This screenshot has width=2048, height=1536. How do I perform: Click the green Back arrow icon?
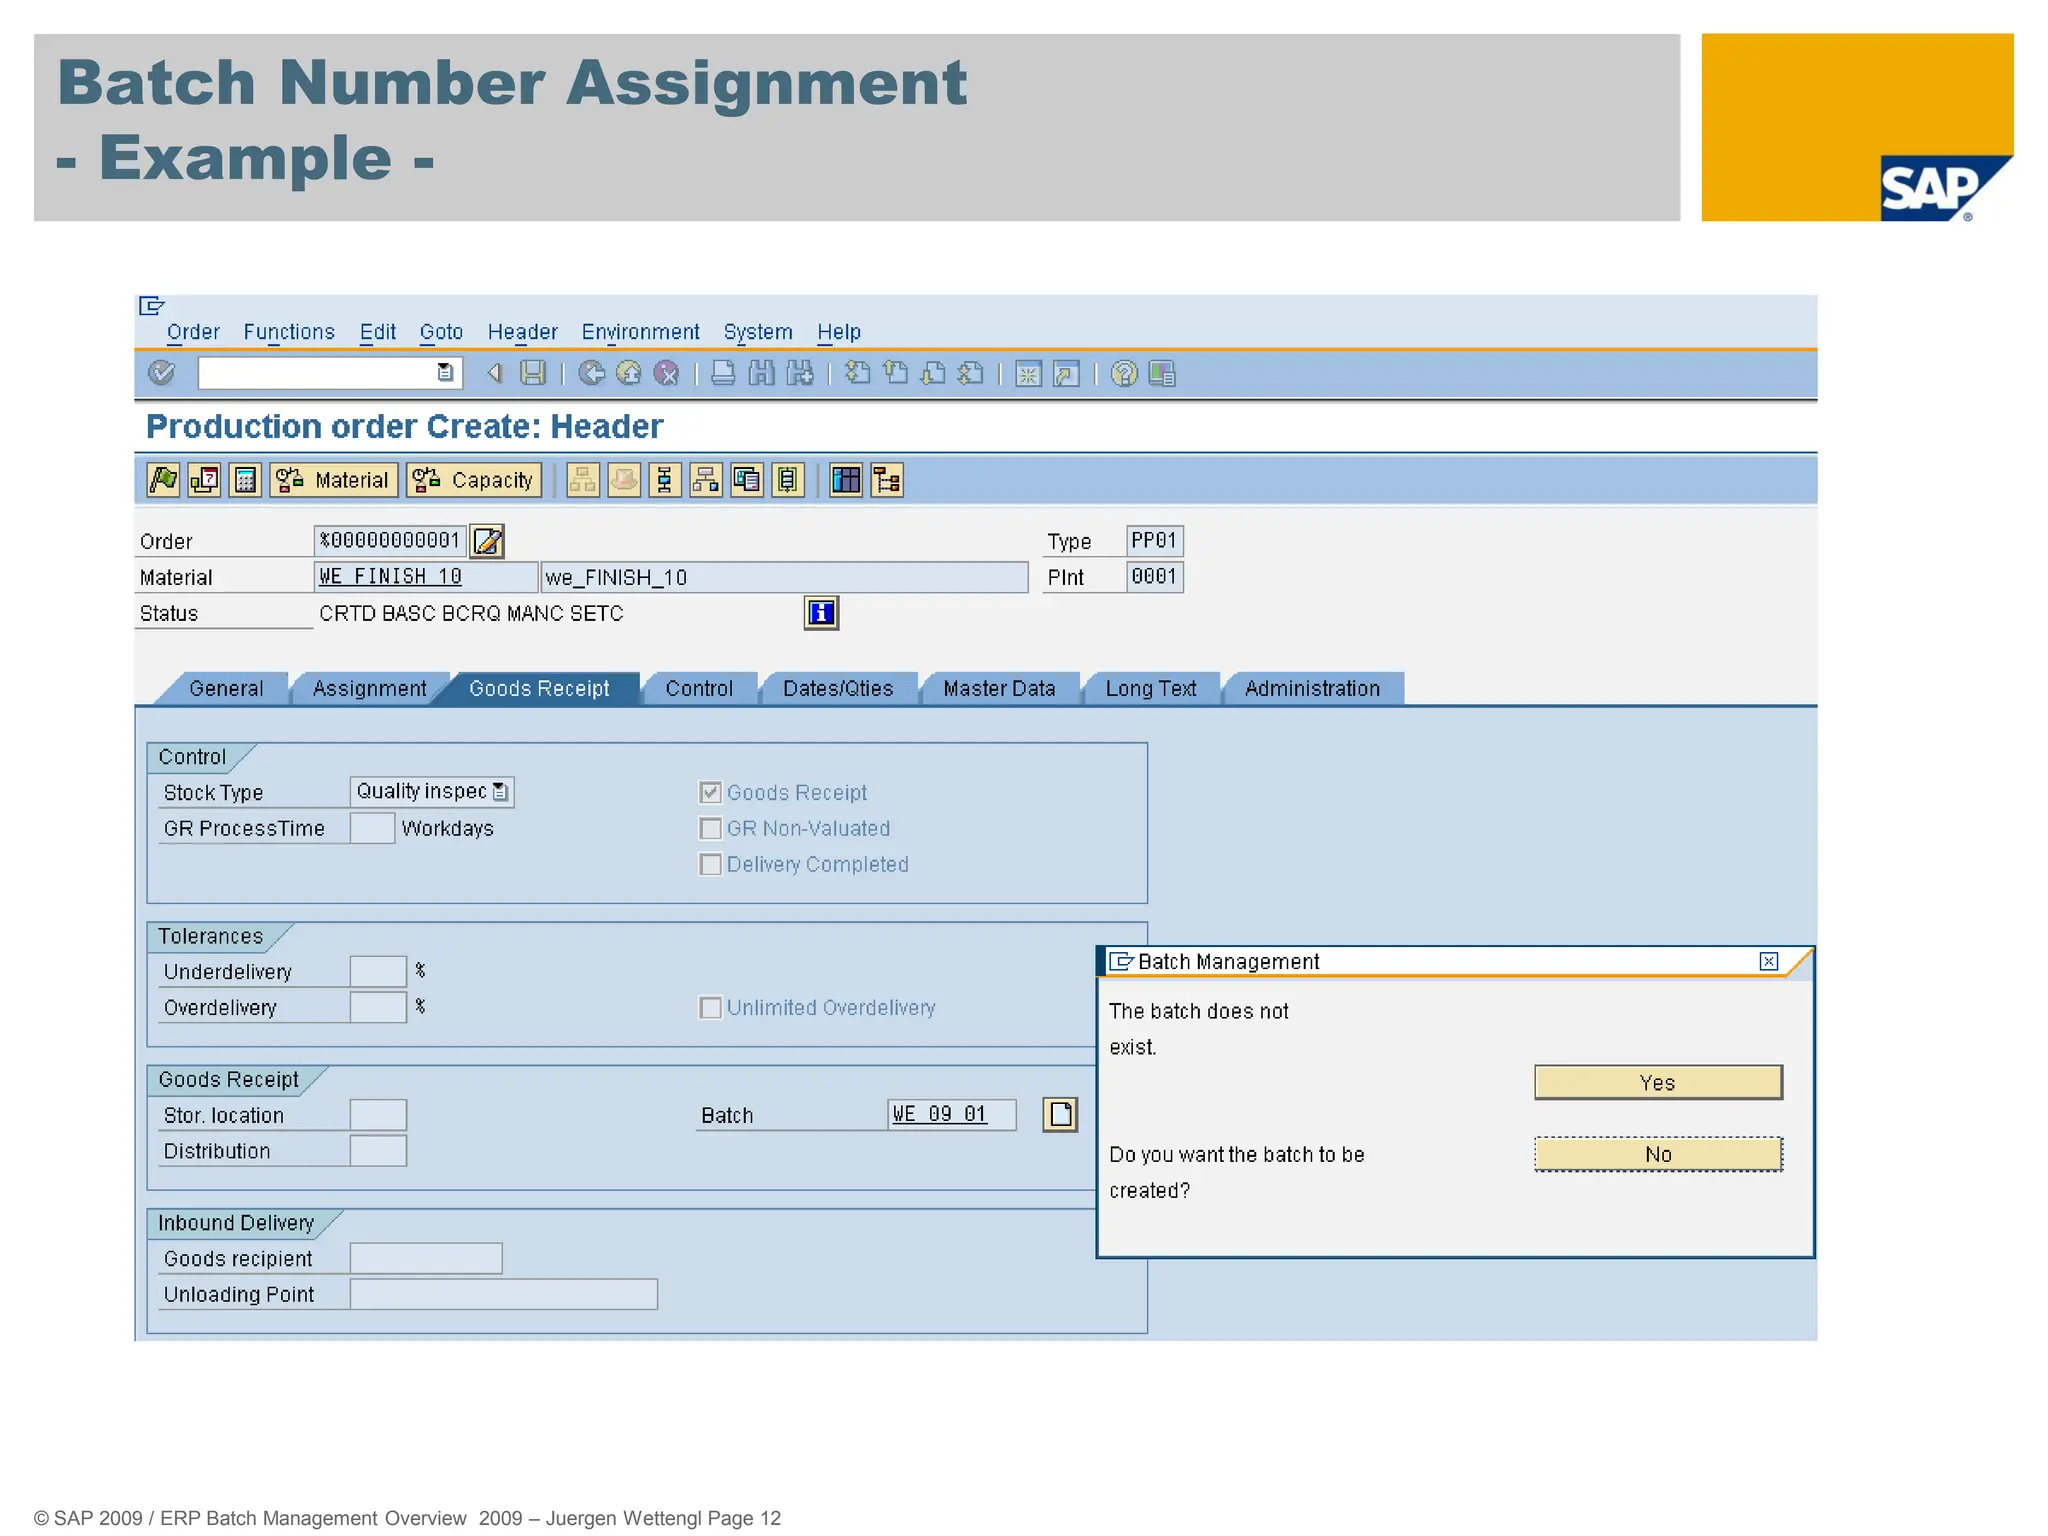(591, 373)
